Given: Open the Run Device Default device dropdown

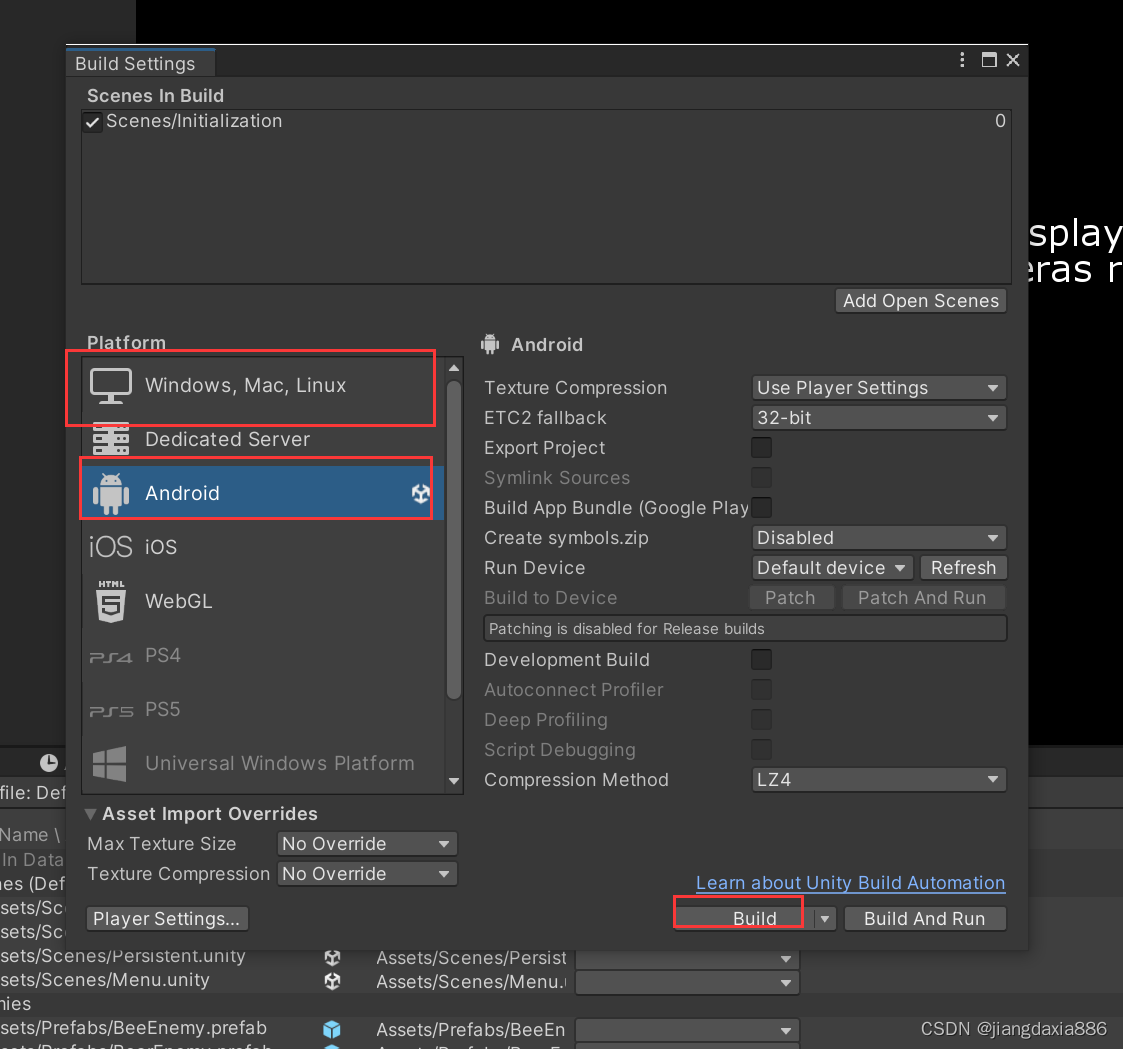Looking at the screenshot, I should click(832, 568).
